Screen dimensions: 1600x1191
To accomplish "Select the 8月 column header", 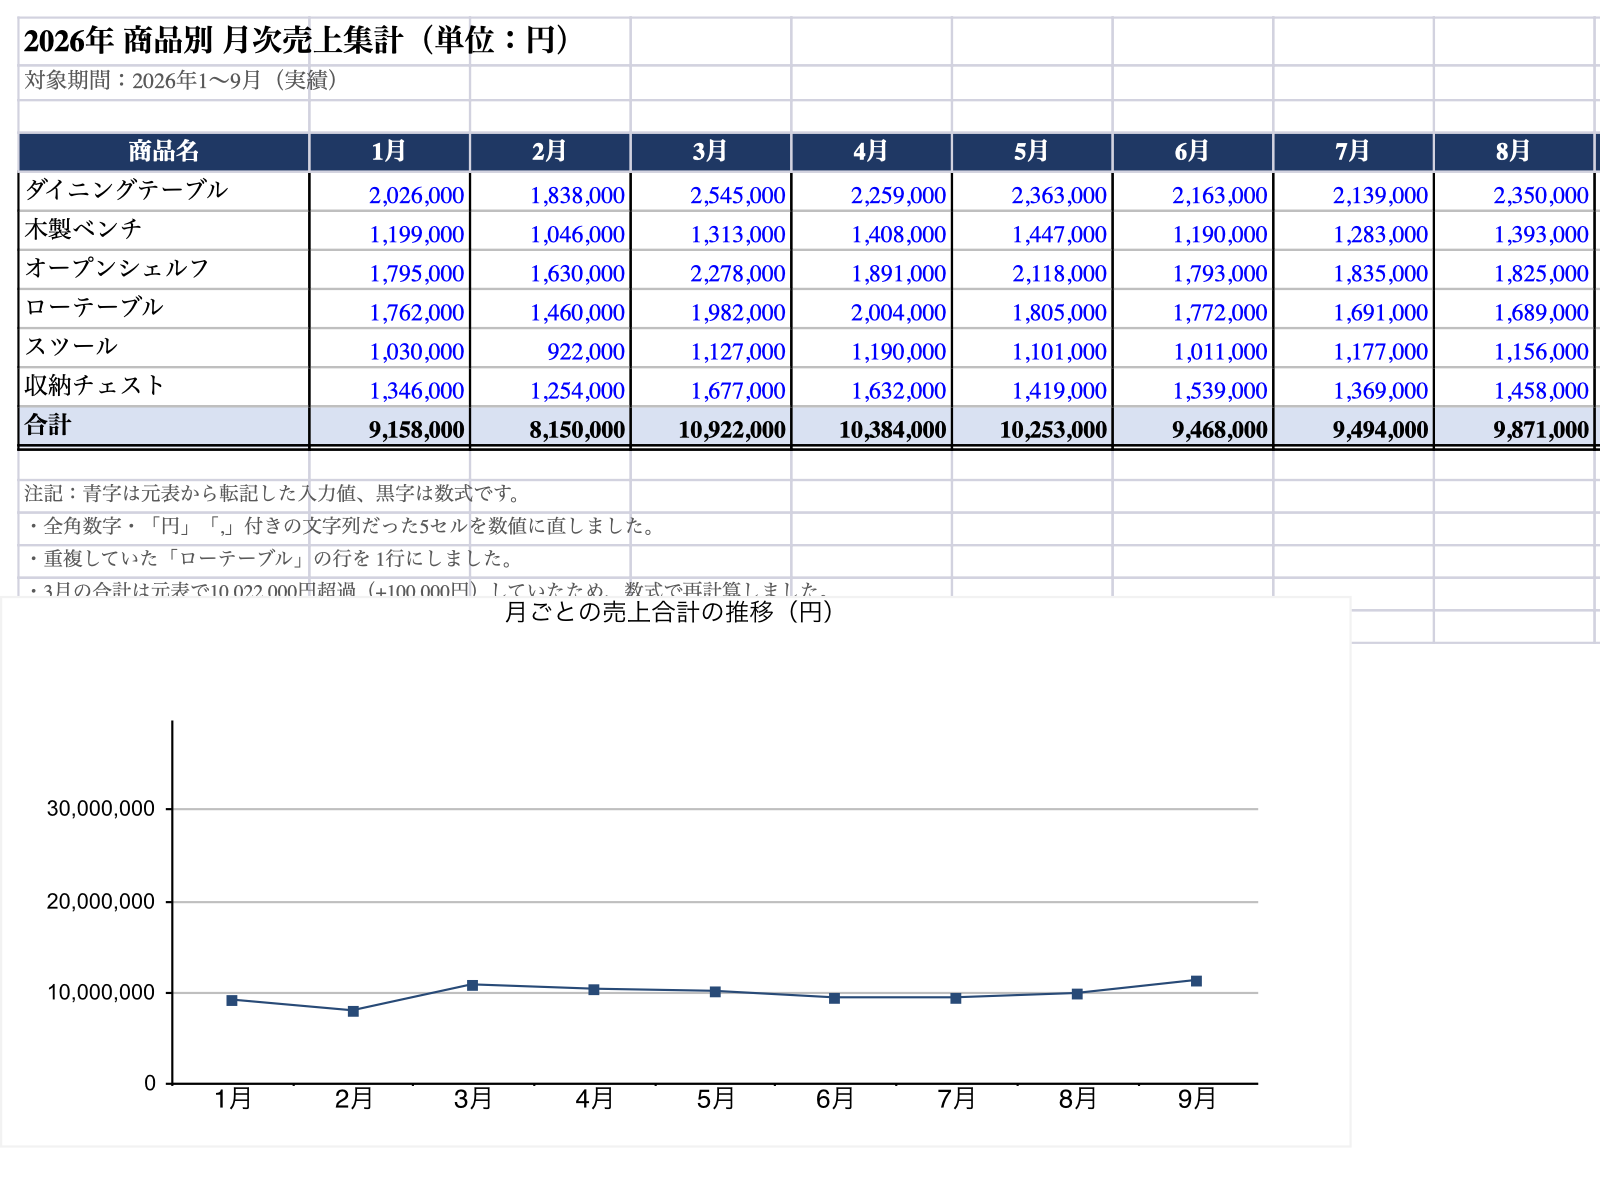I will (x=1513, y=152).
